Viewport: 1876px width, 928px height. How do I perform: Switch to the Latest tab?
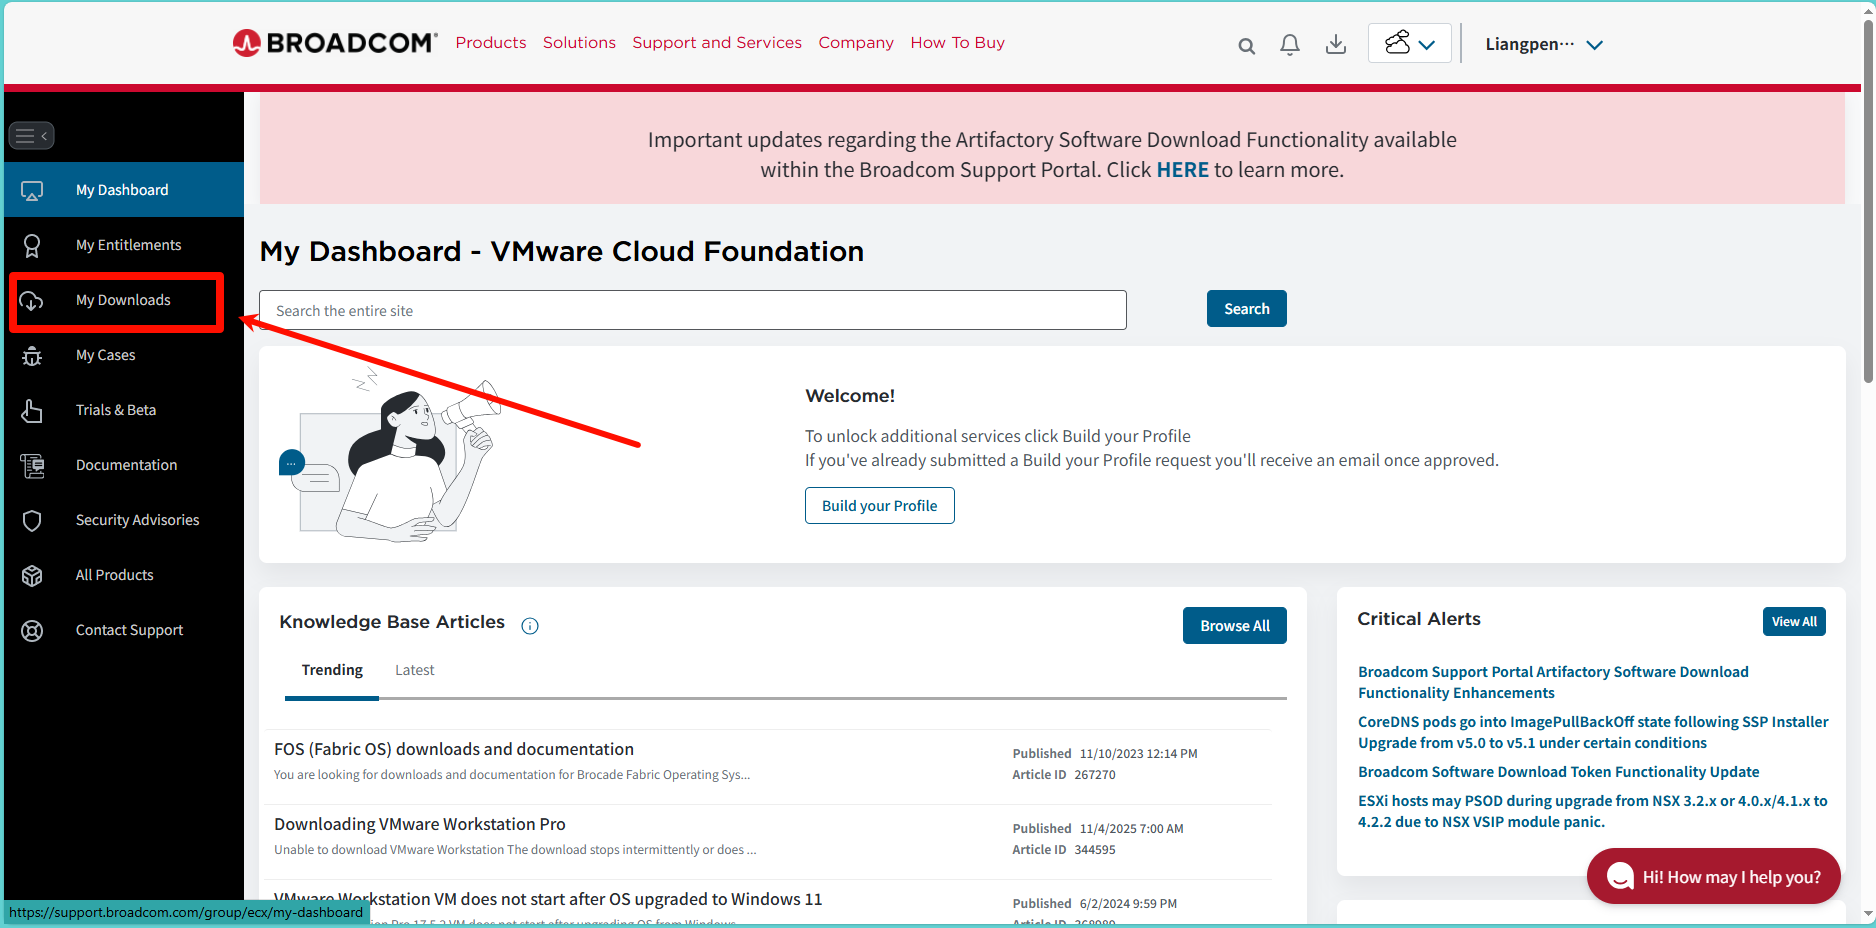point(414,670)
